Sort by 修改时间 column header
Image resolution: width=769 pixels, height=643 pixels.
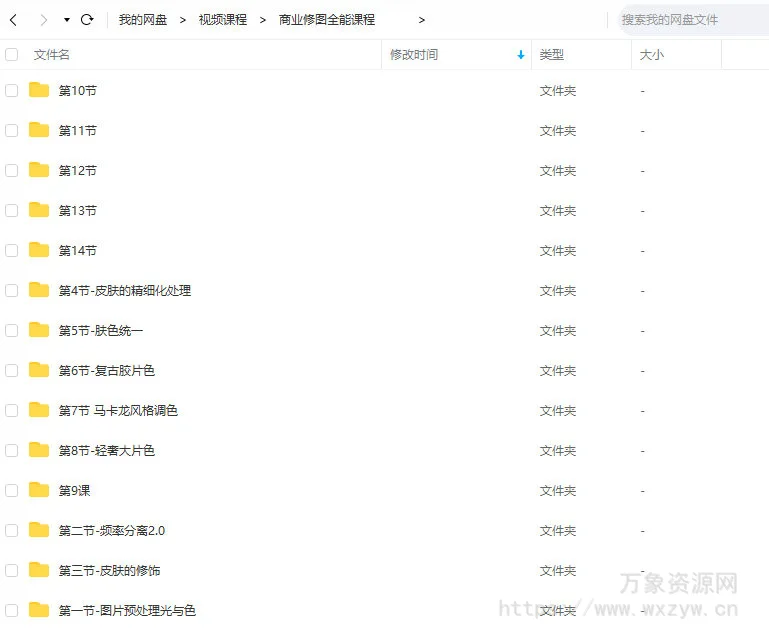click(414, 54)
